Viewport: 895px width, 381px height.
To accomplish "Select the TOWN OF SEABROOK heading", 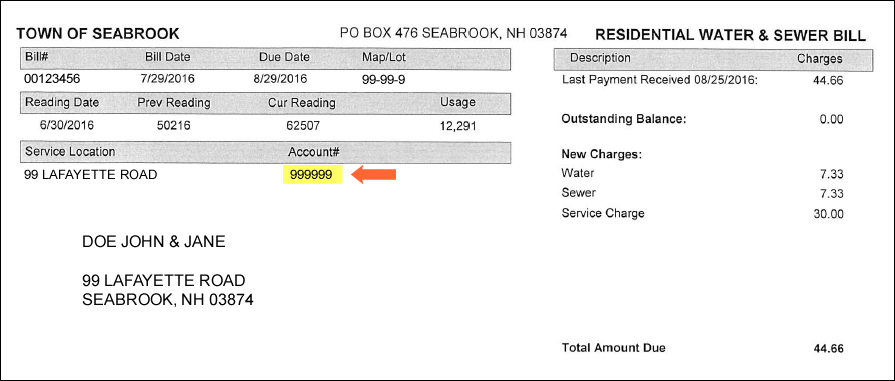I will (x=98, y=34).
